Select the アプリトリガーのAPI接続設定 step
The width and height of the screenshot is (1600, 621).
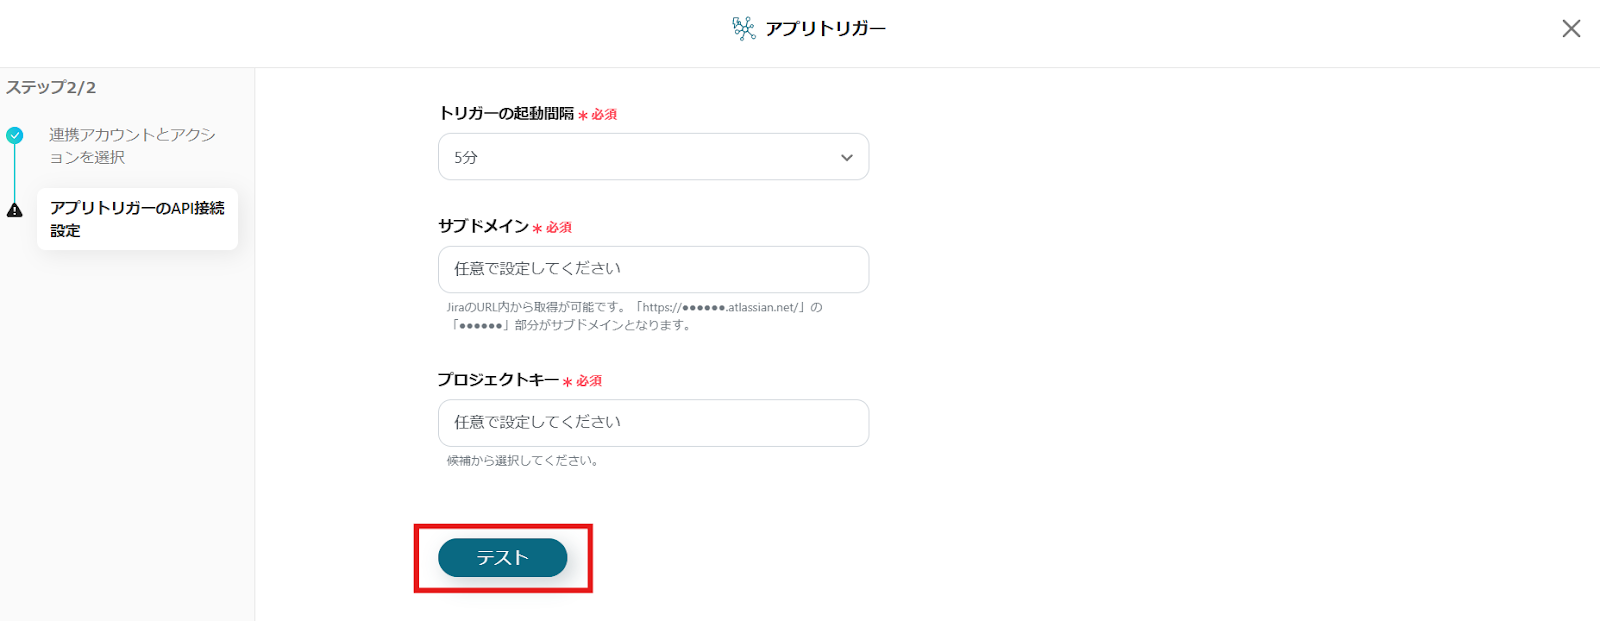(137, 219)
